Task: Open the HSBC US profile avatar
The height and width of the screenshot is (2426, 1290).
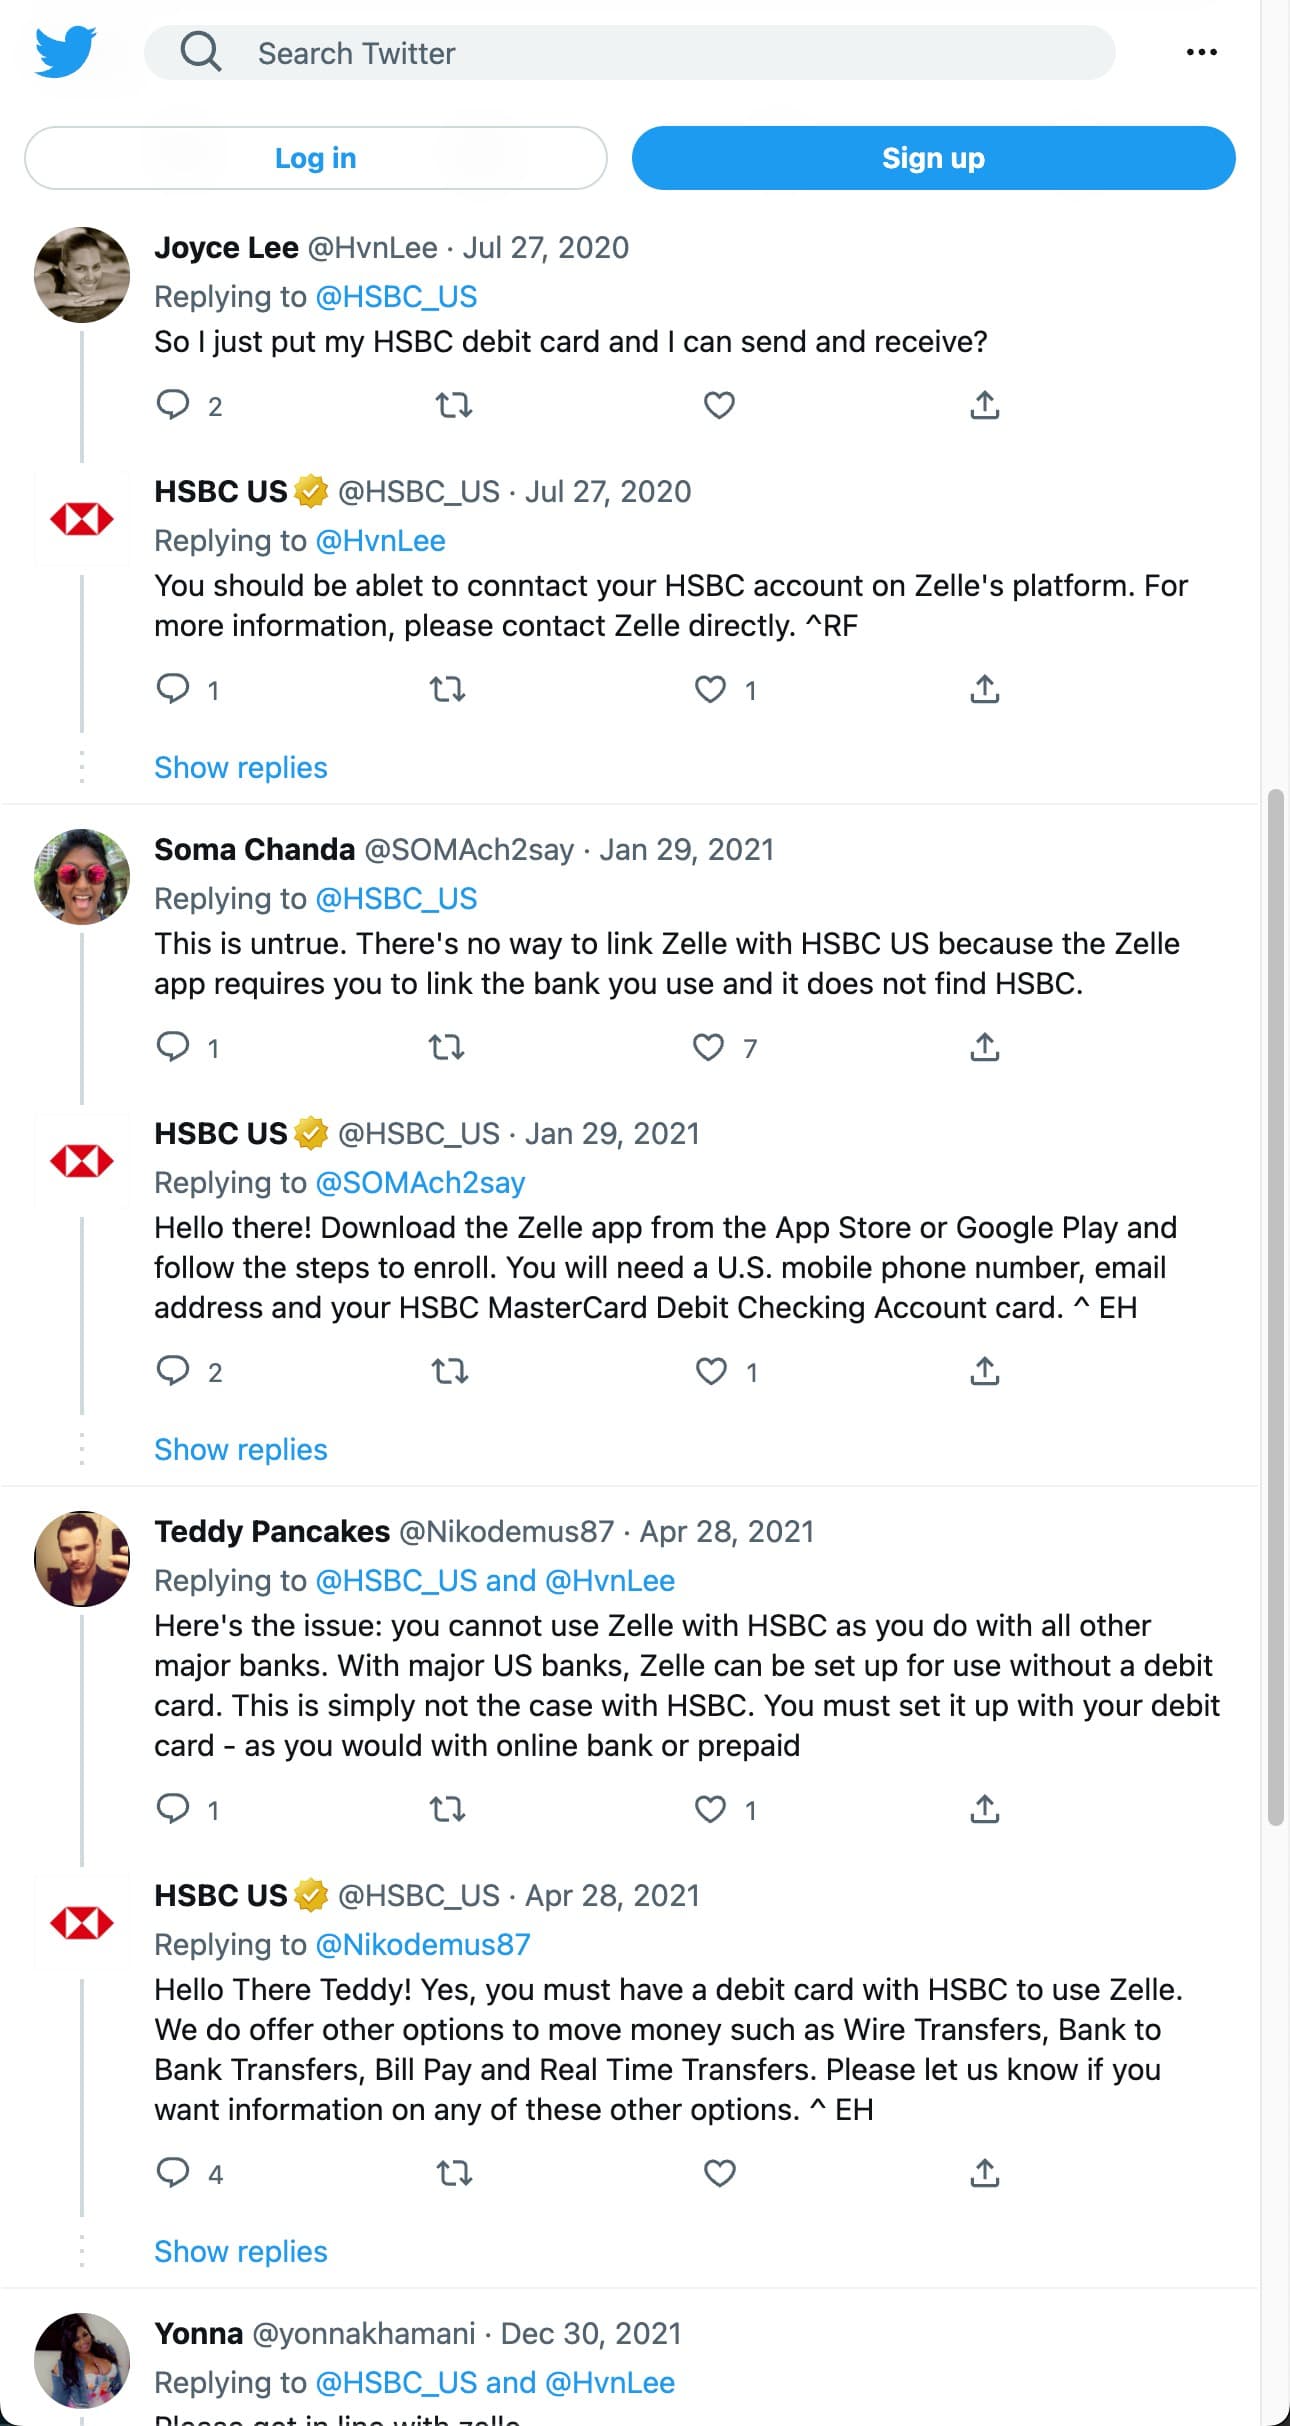Action: [82, 519]
